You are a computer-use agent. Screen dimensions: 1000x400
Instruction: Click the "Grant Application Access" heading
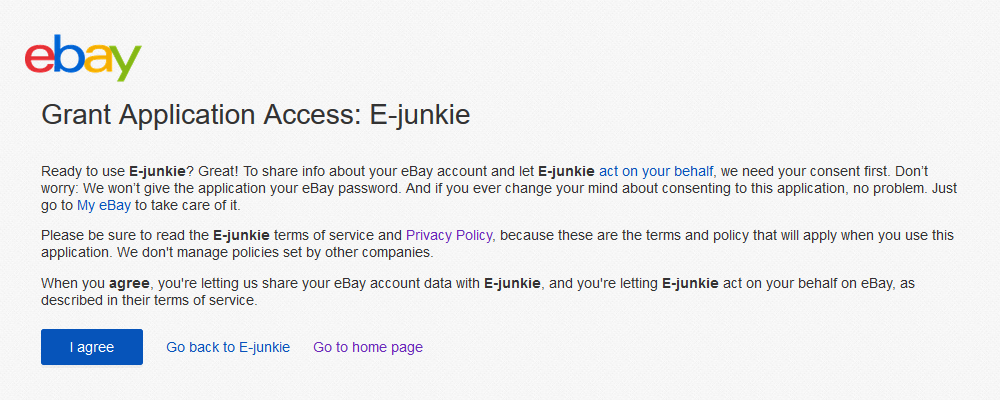coord(255,115)
